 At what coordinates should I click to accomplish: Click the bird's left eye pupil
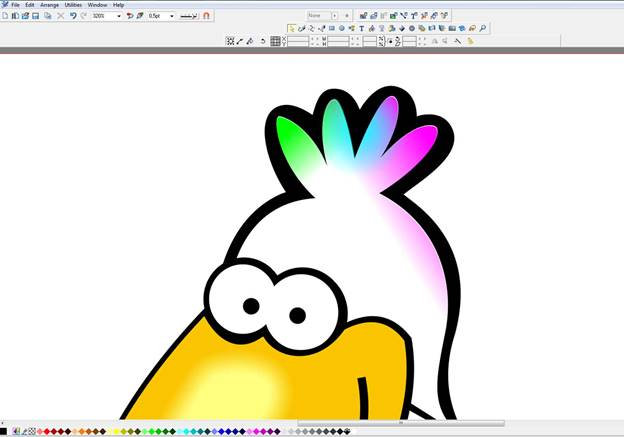251,306
